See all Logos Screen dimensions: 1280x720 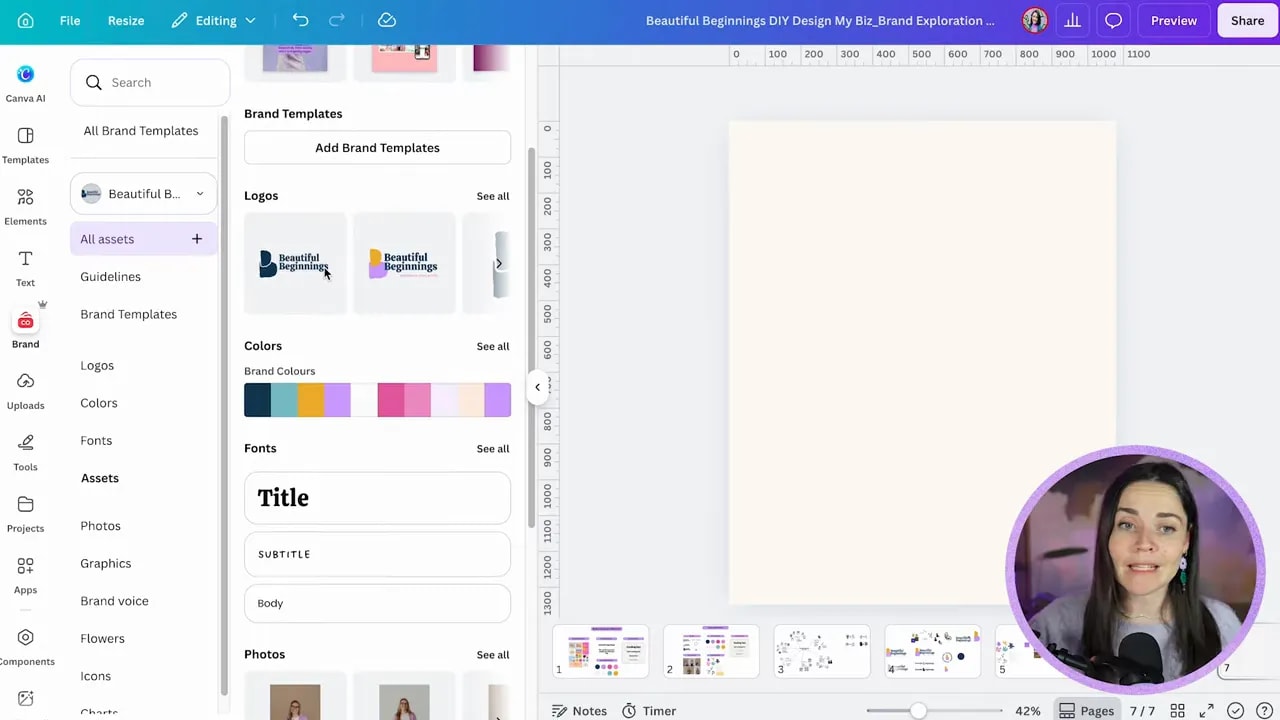pyautogui.click(x=492, y=196)
